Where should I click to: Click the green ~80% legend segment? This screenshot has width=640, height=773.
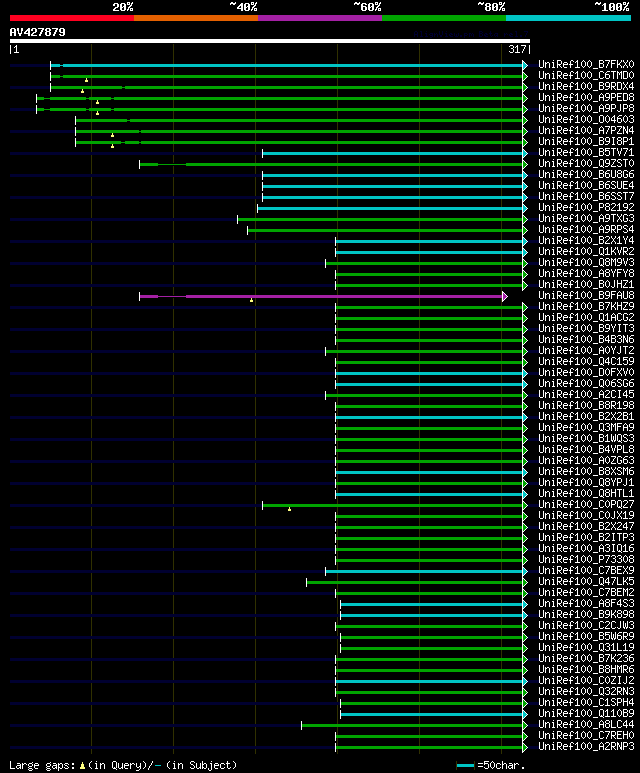(444, 18)
